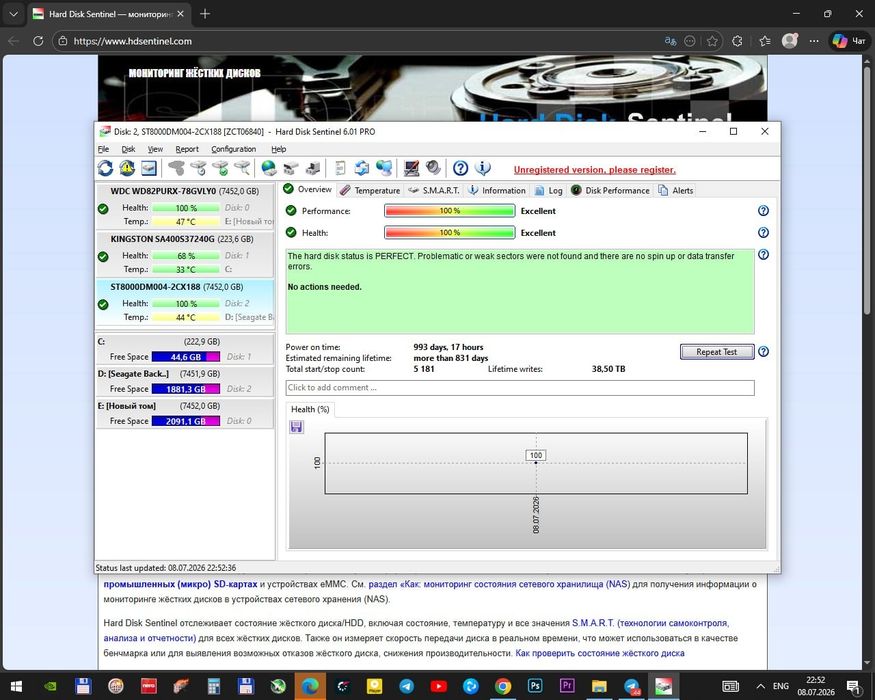Viewport: 875px width, 700px height.
Task: Click help icon beside status text box
Action: 763,255
